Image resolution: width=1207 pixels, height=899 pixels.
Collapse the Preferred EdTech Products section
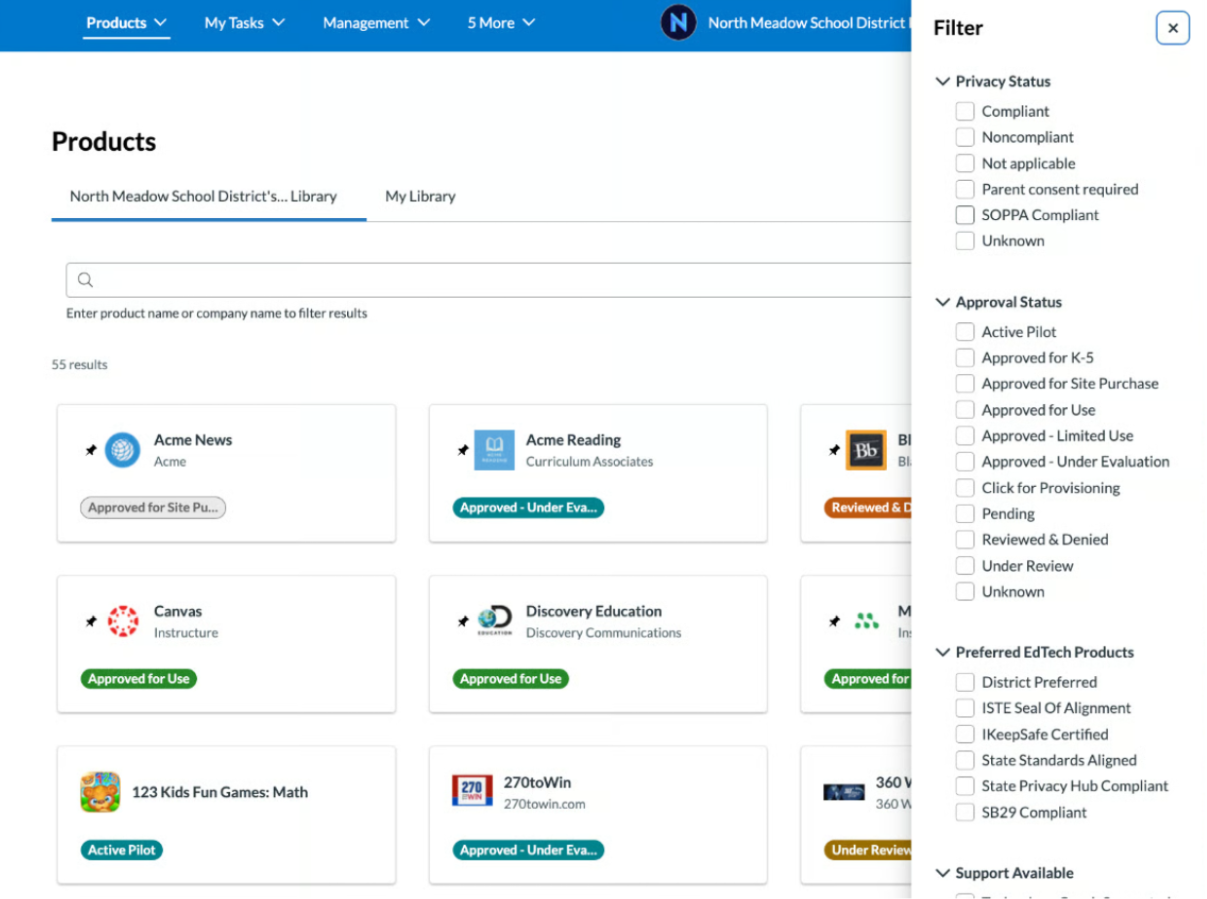[942, 652]
